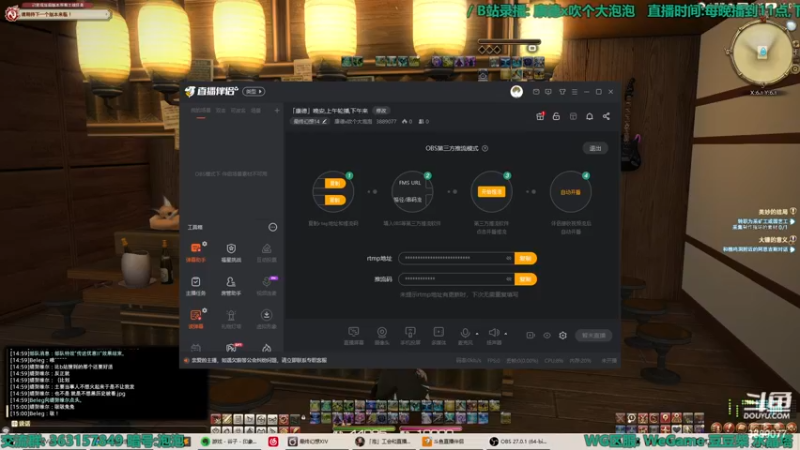
Task: Click the share icon in room header
Action: click(606, 116)
